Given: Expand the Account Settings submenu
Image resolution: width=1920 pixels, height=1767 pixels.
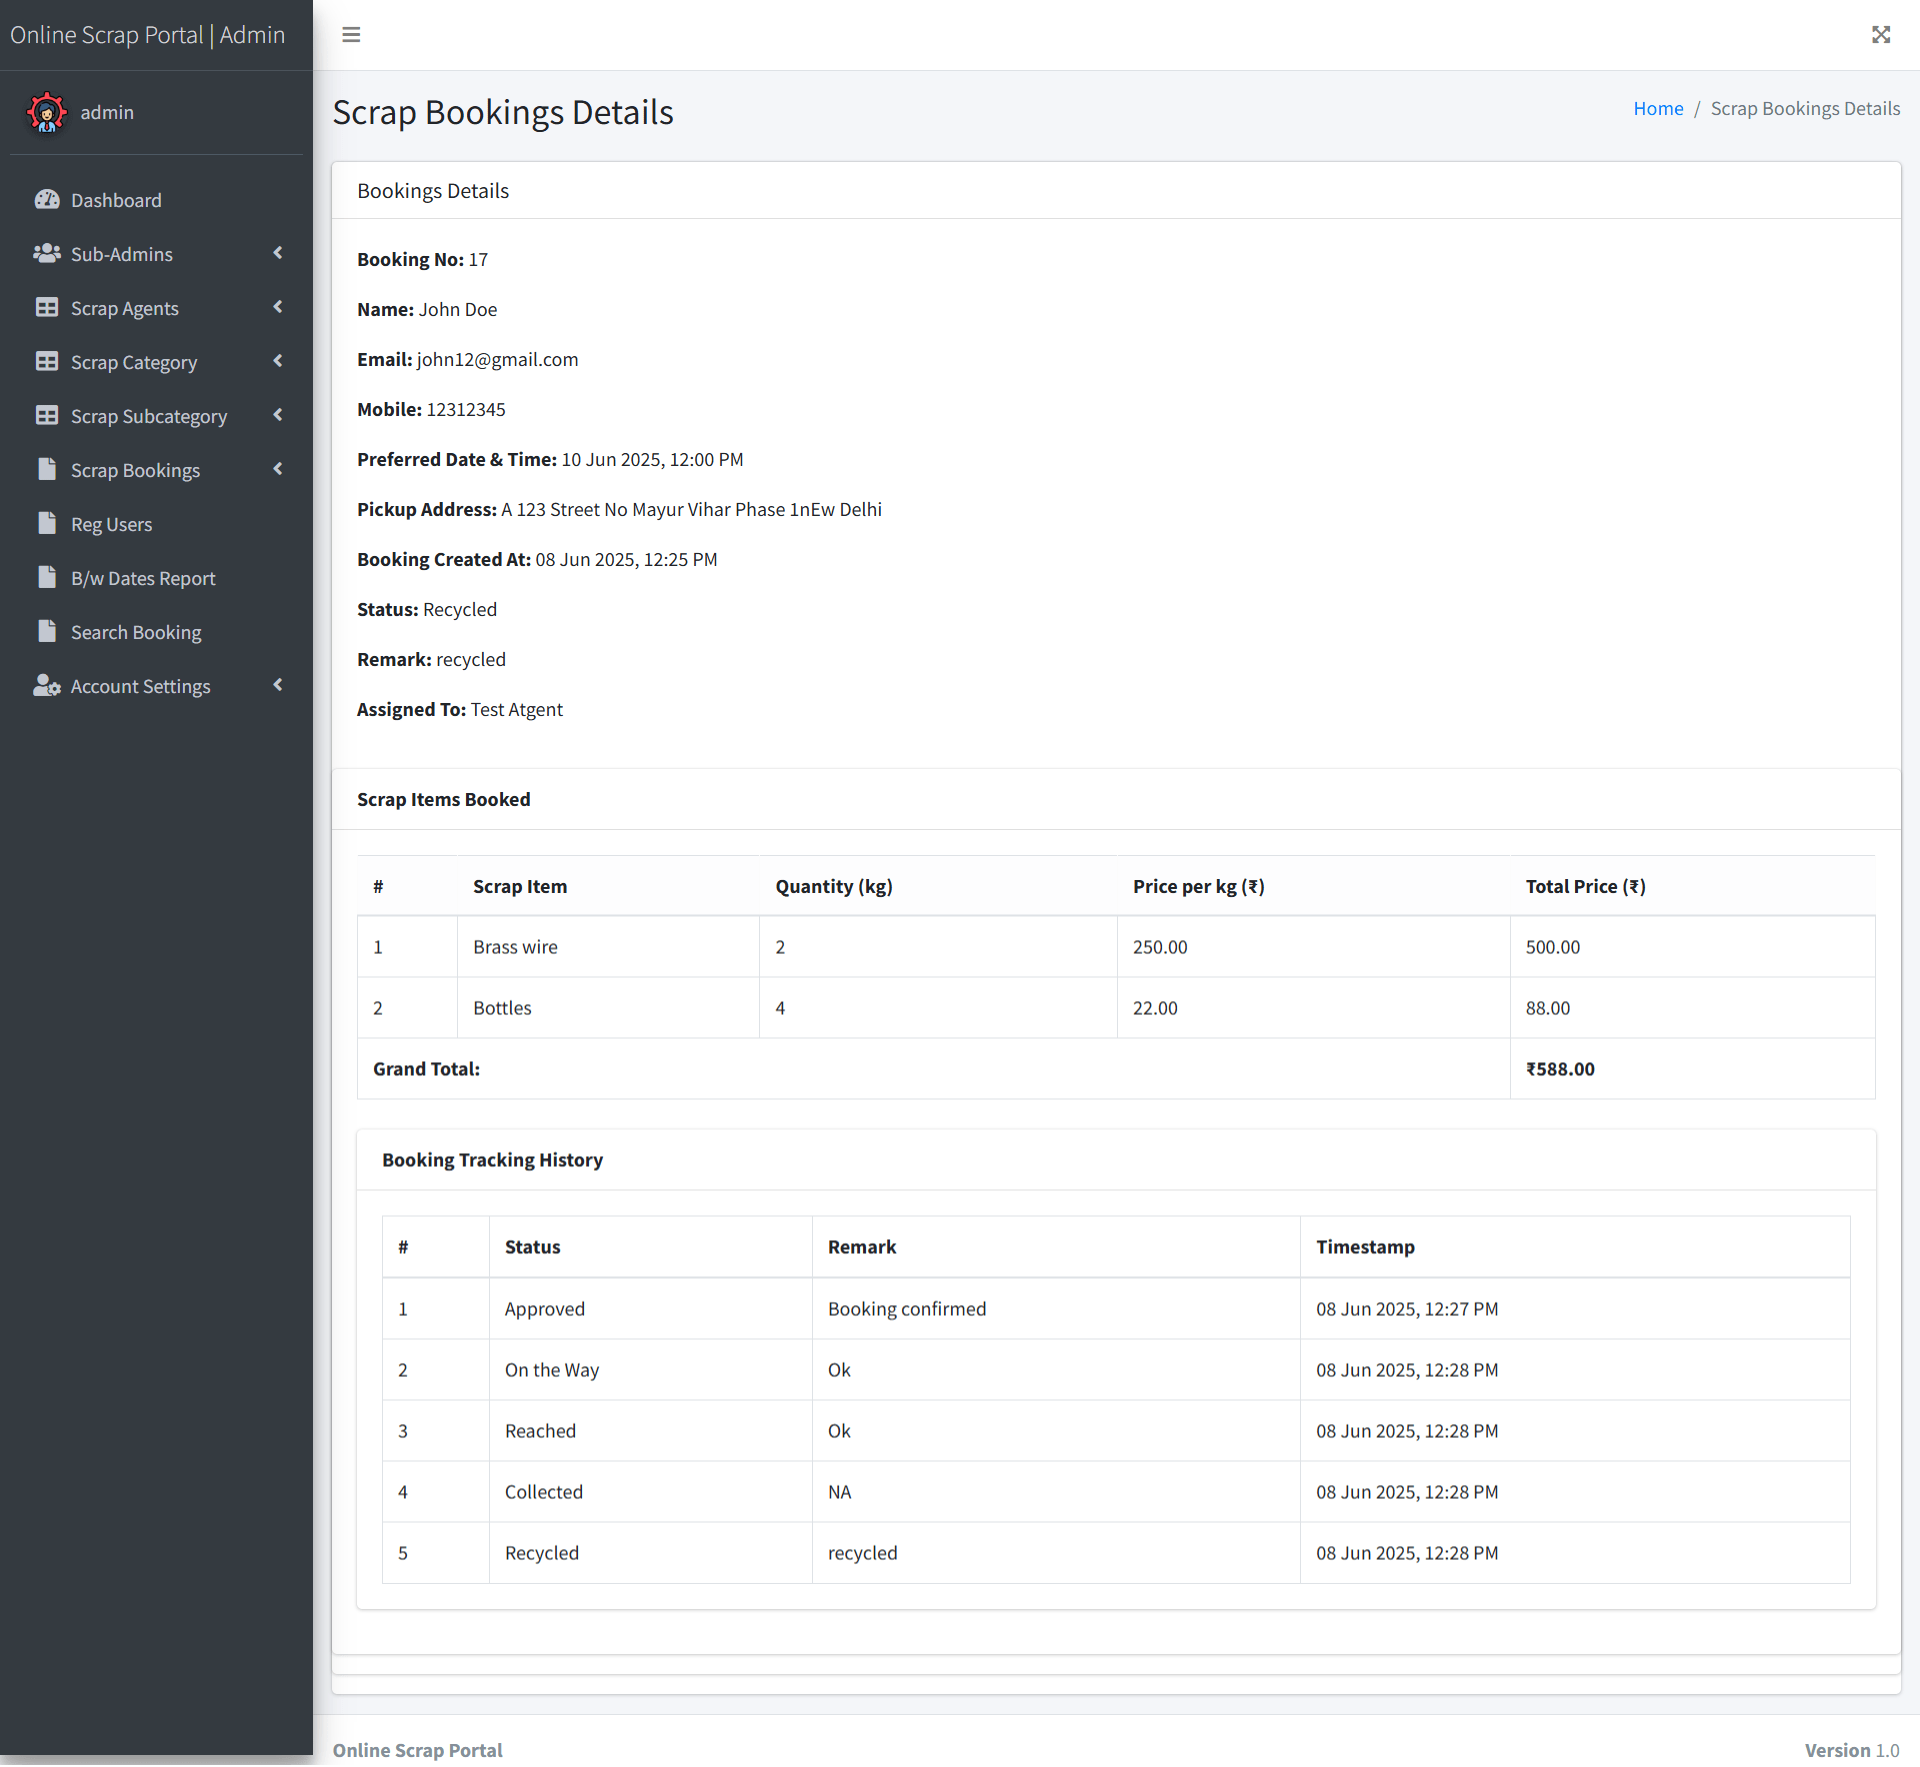Looking at the screenshot, I should coord(278,686).
